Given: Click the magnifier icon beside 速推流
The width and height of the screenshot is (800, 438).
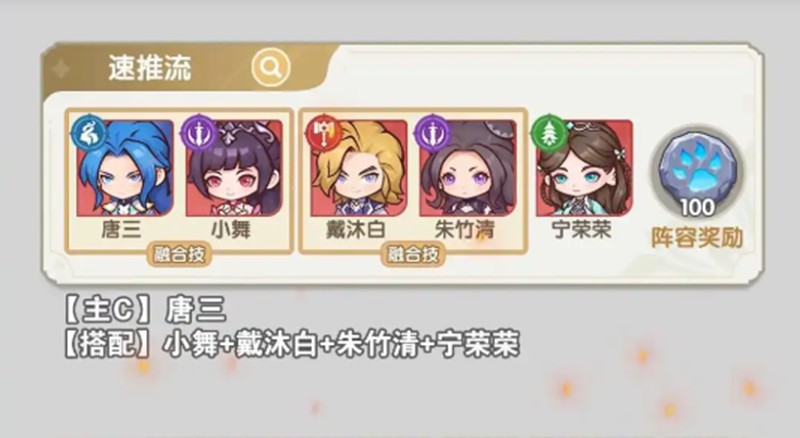Looking at the screenshot, I should coord(271,67).
